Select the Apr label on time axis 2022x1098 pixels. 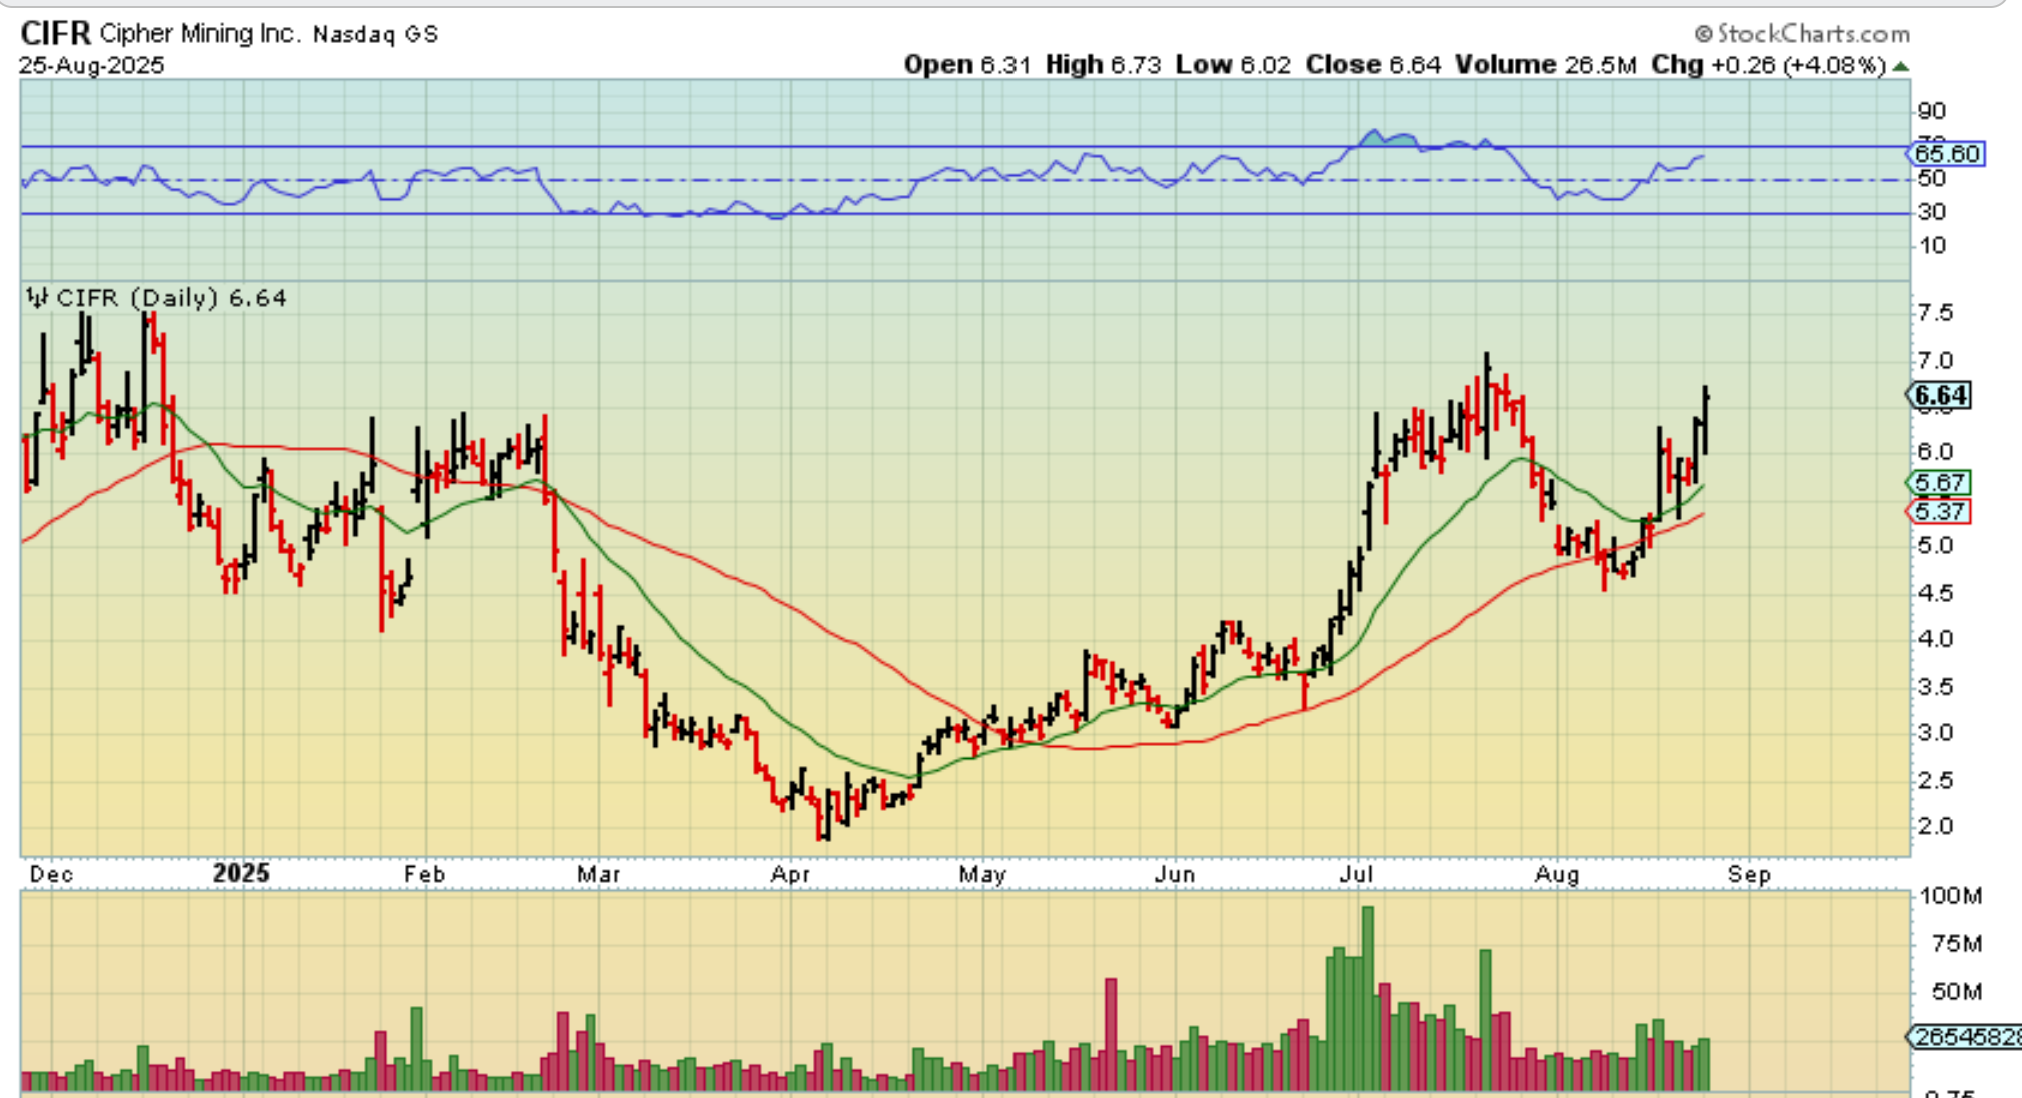(x=790, y=875)
